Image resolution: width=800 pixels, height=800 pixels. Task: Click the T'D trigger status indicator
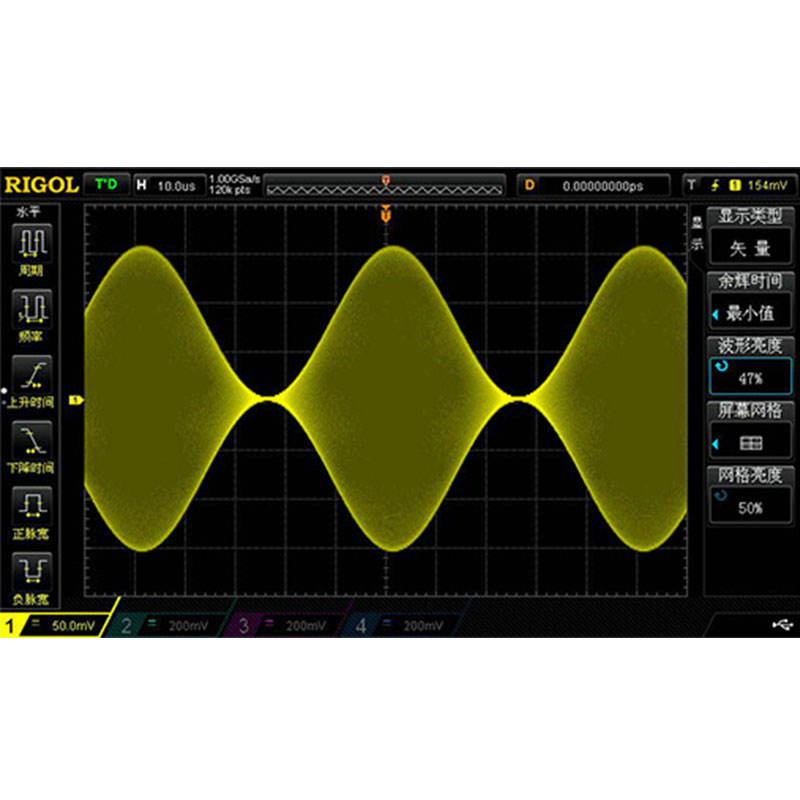tap(106, 184)
